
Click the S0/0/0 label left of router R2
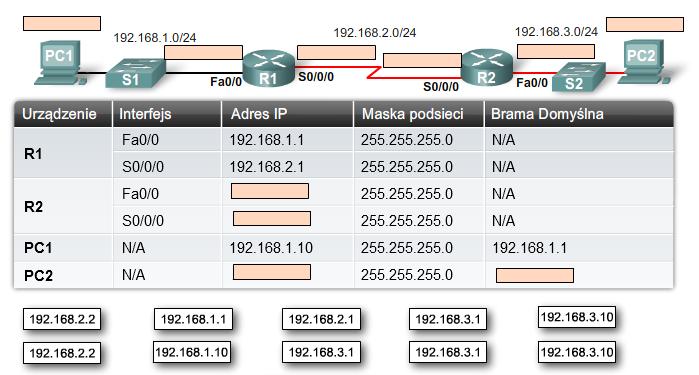click(441, 87)
